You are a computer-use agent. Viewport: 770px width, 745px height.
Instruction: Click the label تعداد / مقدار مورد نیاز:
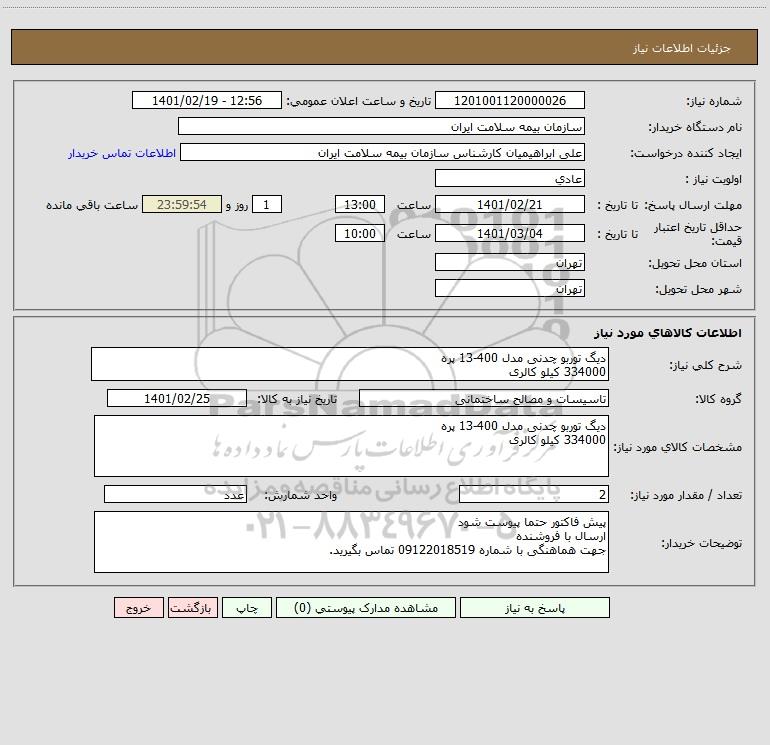pyautogui.click(x=686, y=496)
